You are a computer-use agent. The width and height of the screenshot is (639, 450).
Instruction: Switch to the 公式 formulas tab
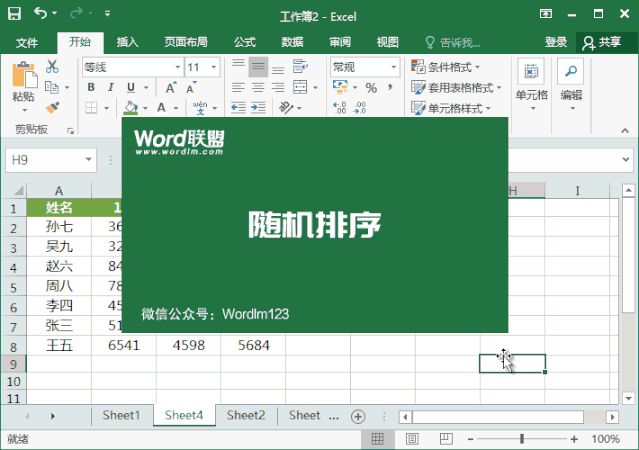(x=245, y=42)
